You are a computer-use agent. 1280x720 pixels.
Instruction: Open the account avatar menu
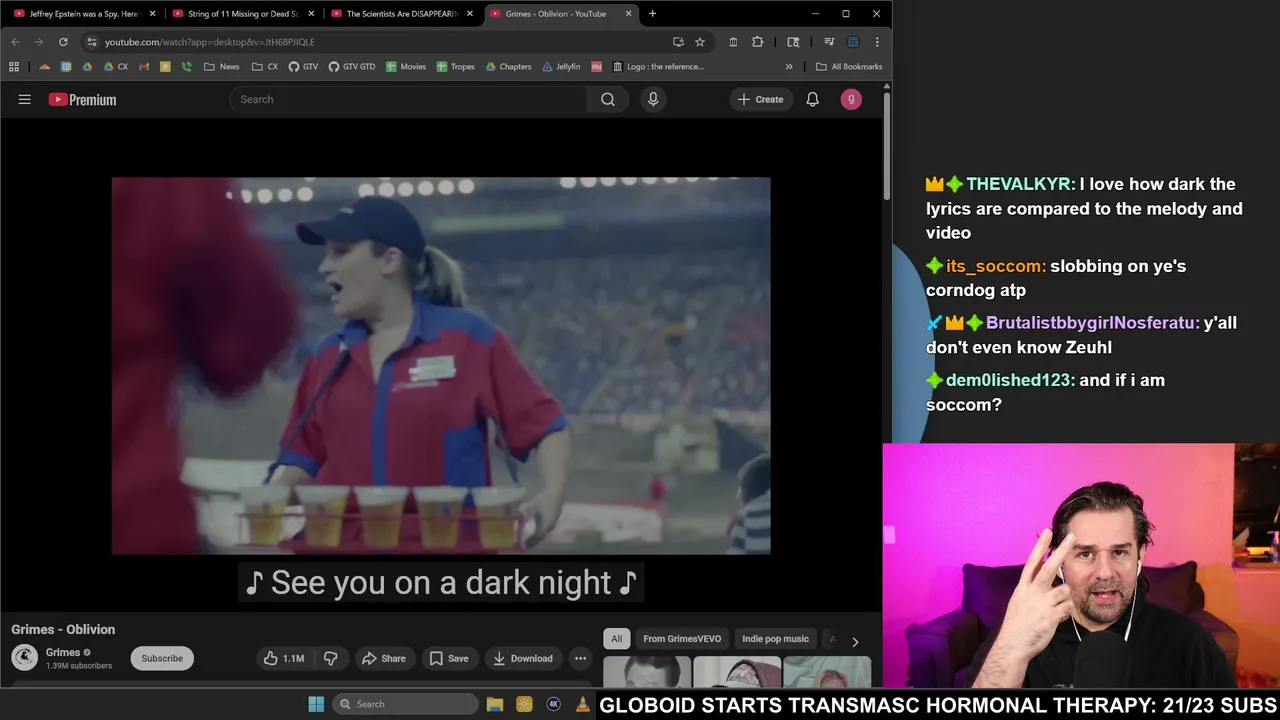(x=851, y=99)
